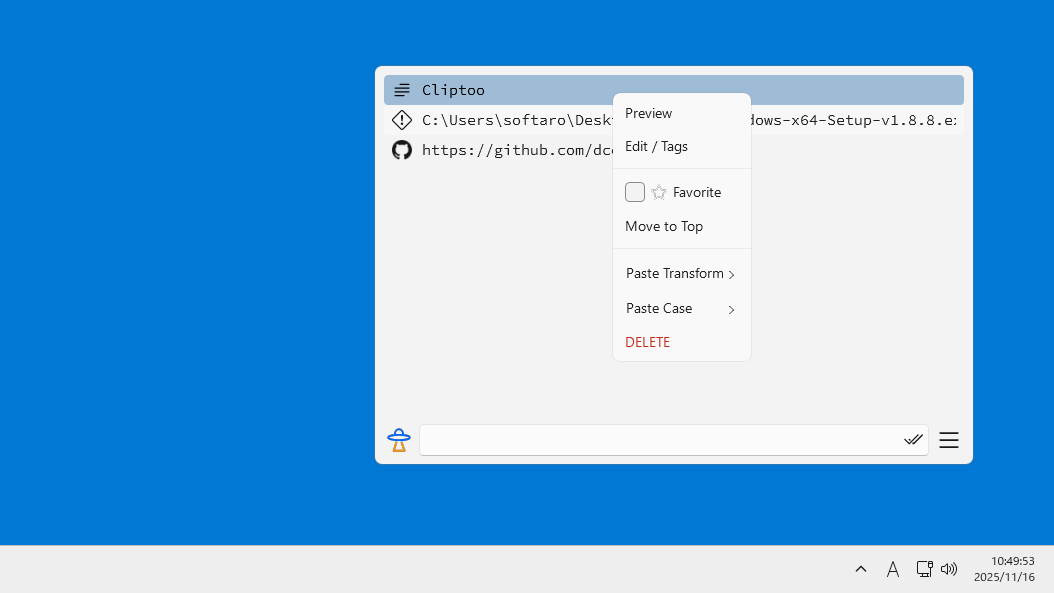Click the IME input mode 'A' indicator

pyautogui.click(x=893, y=569)
